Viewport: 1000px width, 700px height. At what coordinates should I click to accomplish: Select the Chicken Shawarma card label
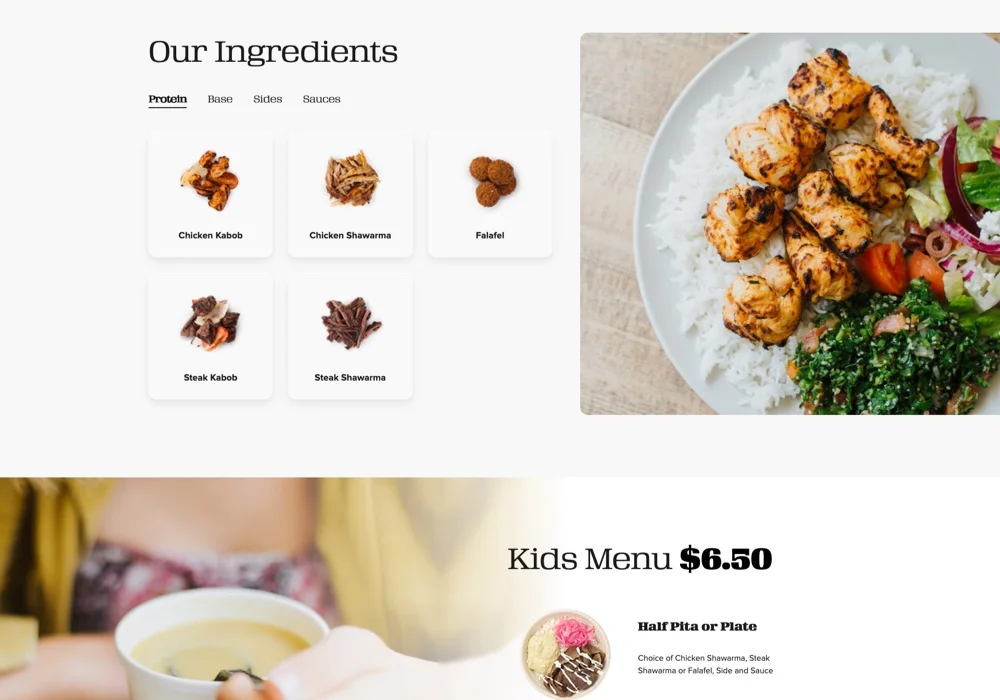tap(350, 235)
